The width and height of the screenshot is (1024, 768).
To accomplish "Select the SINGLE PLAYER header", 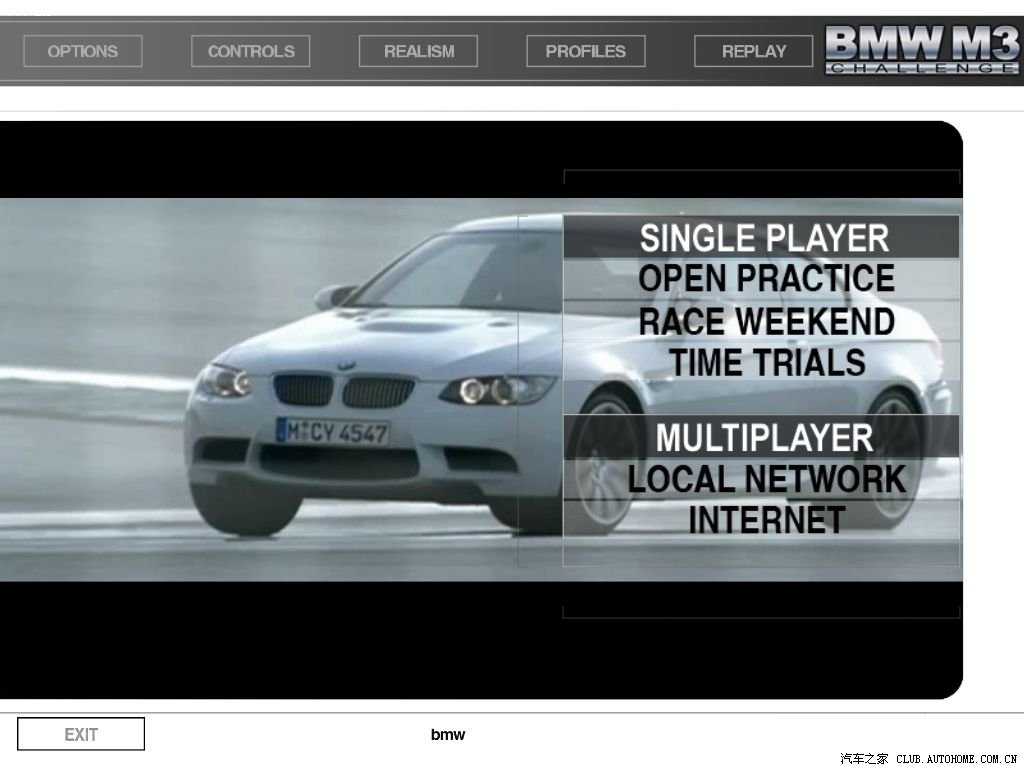I will (763, 238).
